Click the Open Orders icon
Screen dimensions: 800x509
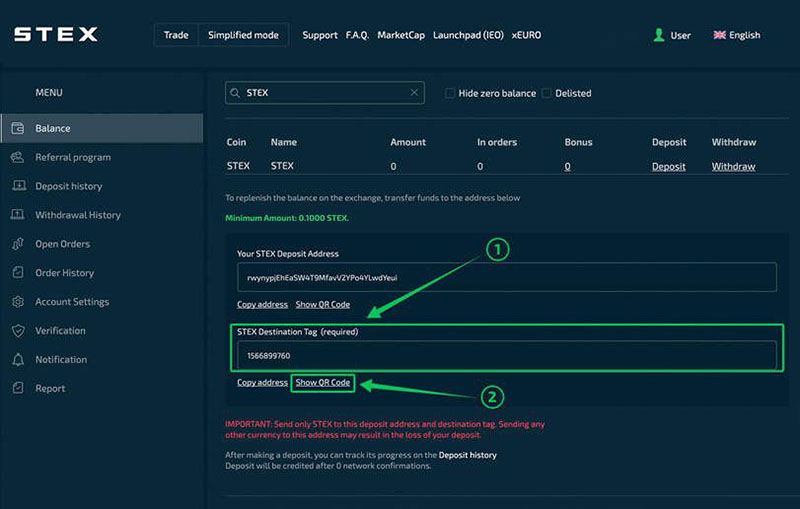[x=18, y=244]
